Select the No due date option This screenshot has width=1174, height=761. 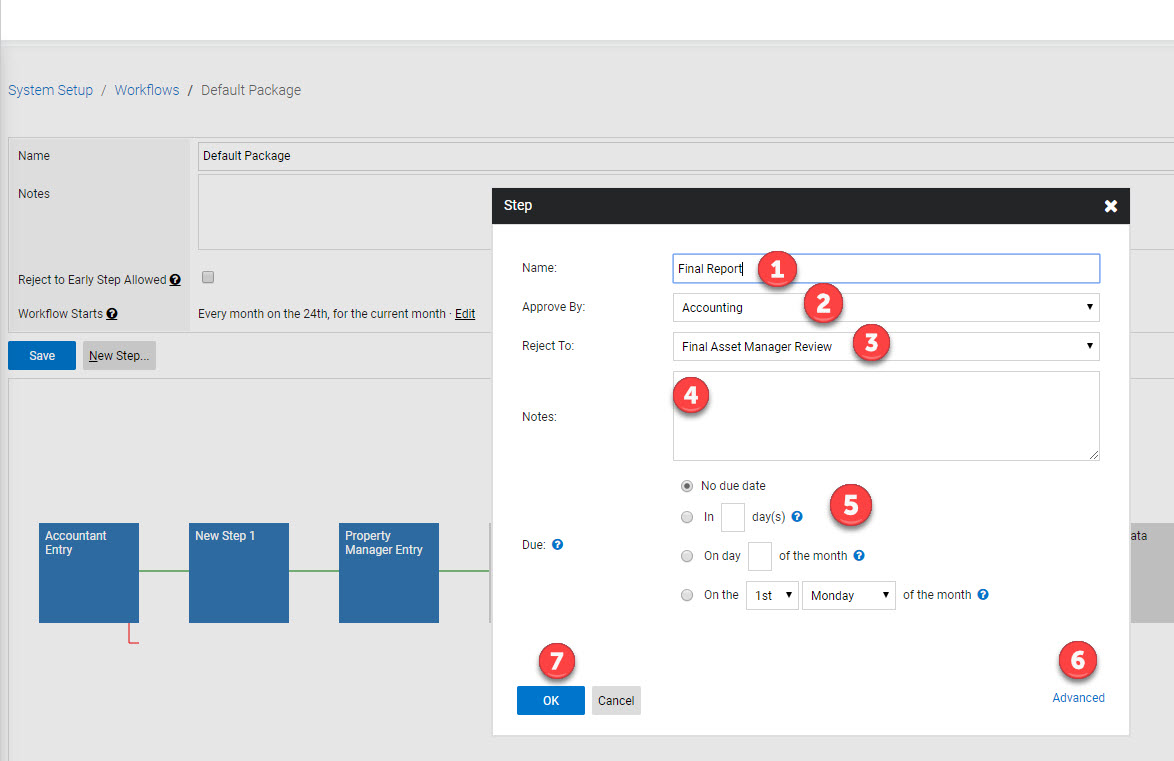687,485
